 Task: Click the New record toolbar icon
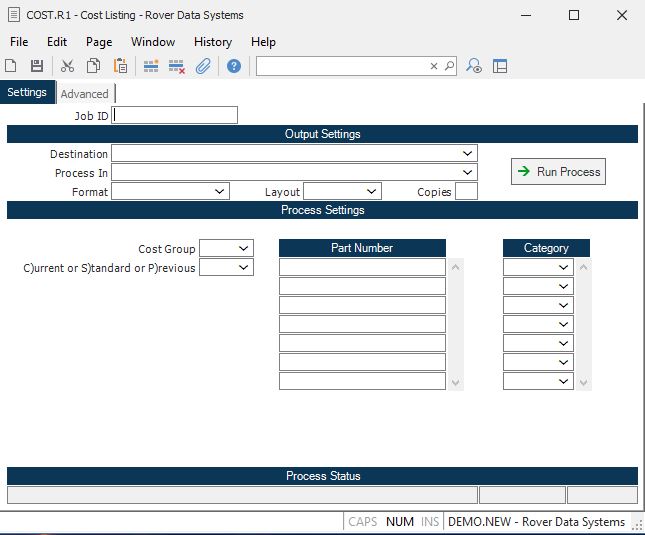[11, 66]
